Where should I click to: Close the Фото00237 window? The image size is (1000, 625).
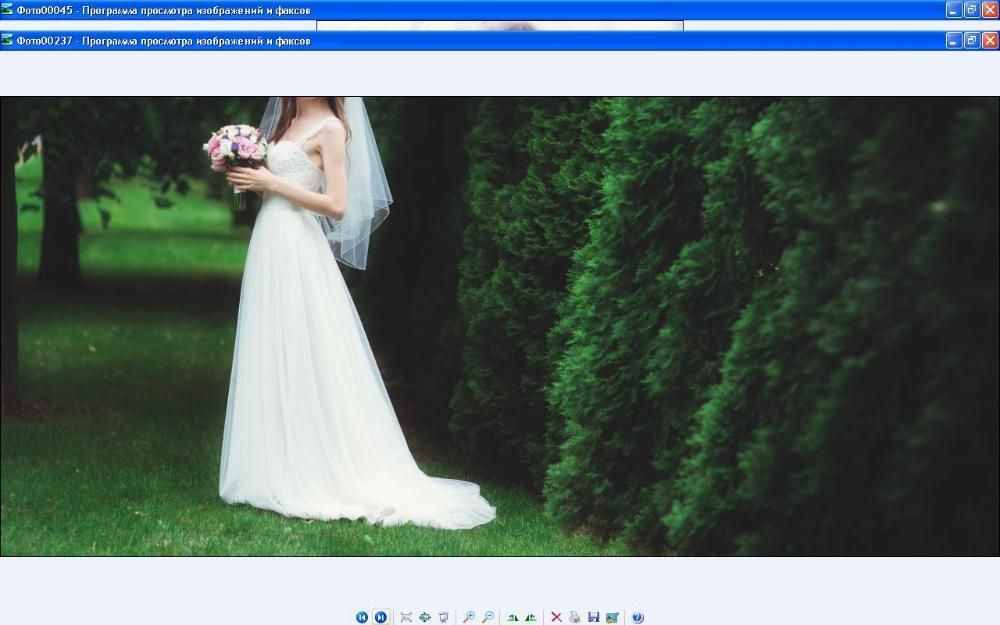pyautogui.click(x=990, y=41)
